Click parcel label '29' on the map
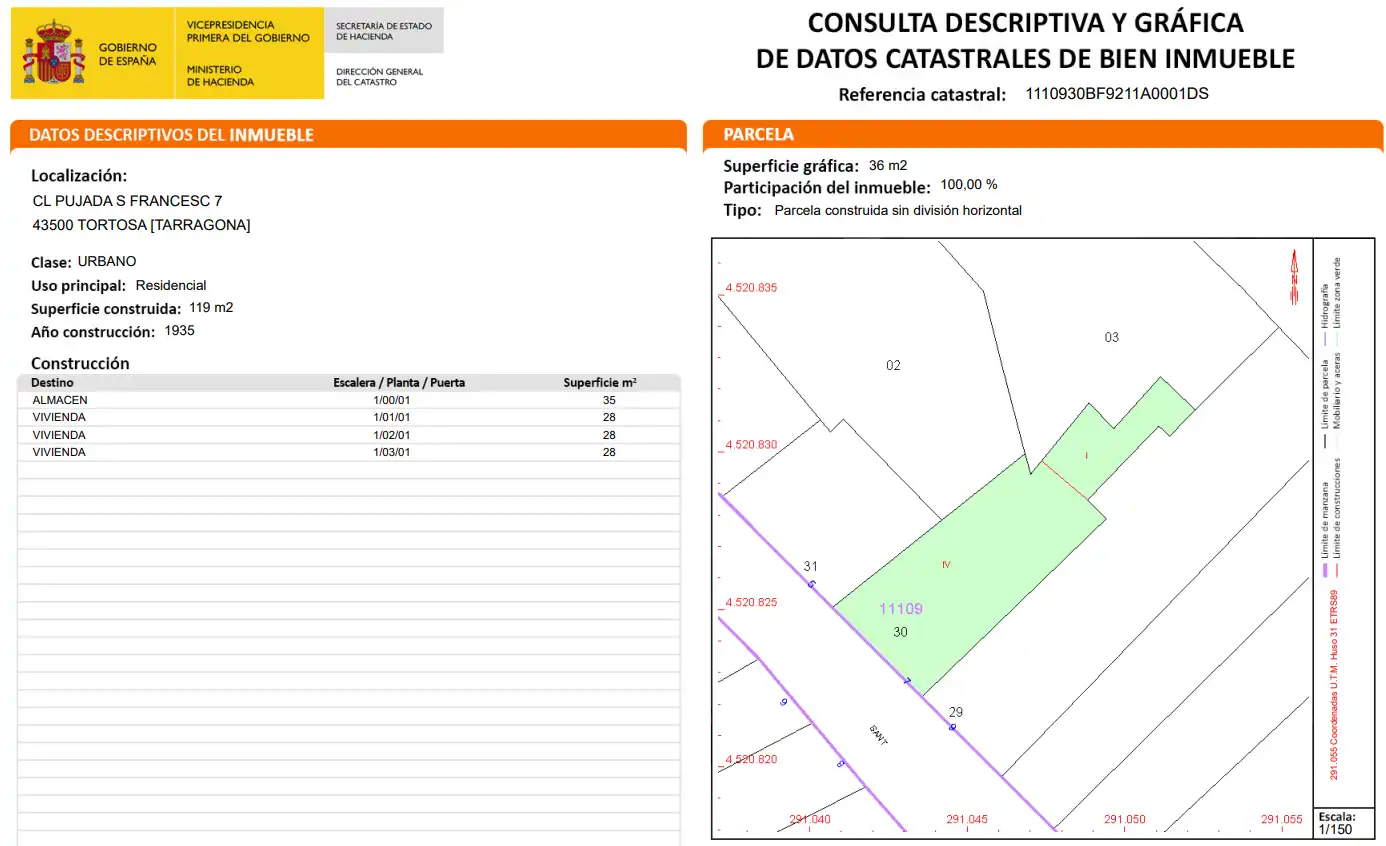This screenshot has width=1386, height=846. 956,712
